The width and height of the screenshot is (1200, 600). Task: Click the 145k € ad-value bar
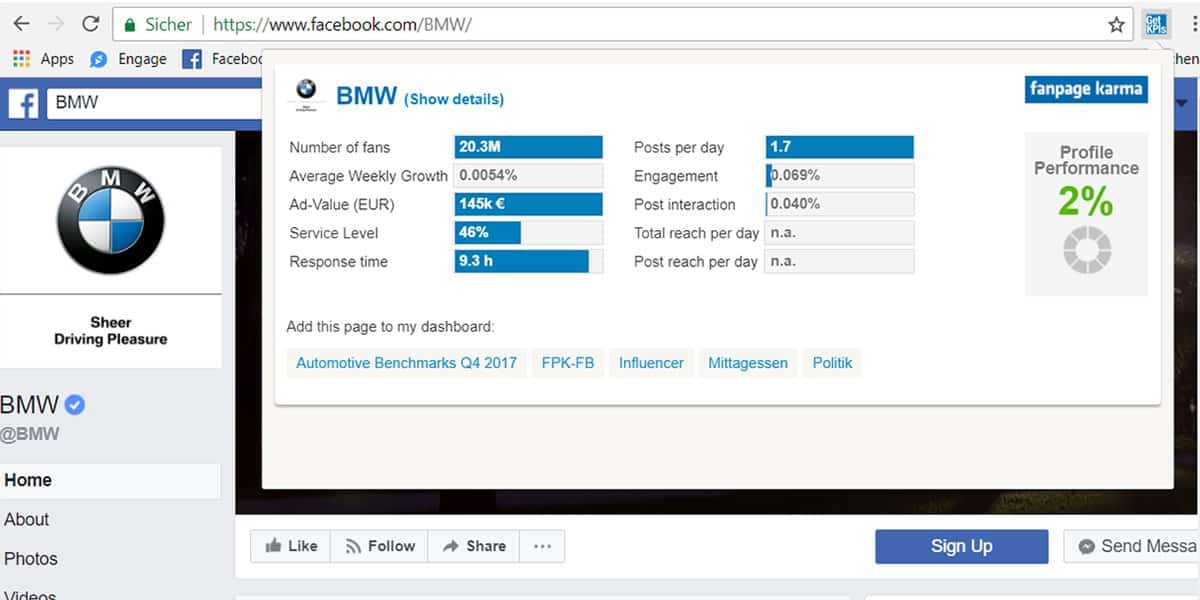click(x=529, y=204)
